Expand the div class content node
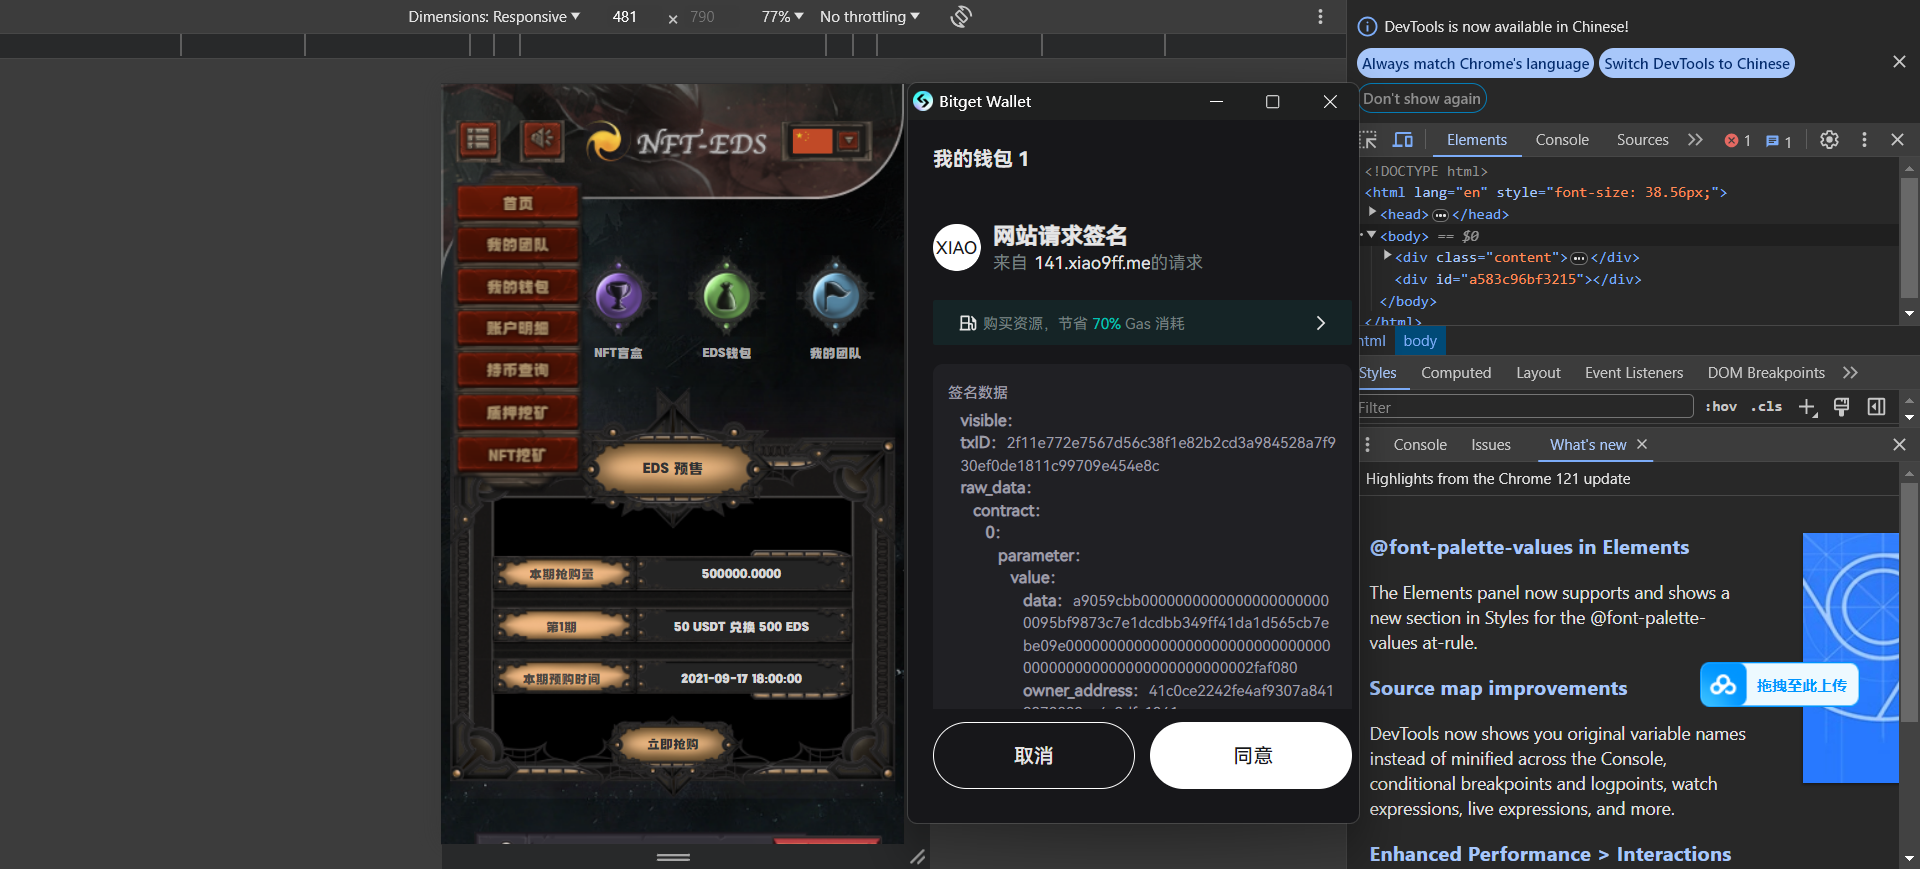The height and width of the screenshot is (869, 1920). pyautogui.click(x=1387, y=255)
